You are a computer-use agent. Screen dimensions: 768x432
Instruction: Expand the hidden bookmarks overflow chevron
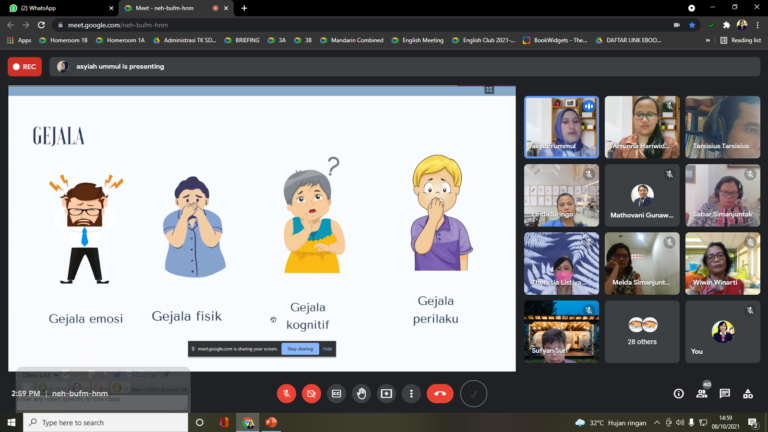coord(709,40)
